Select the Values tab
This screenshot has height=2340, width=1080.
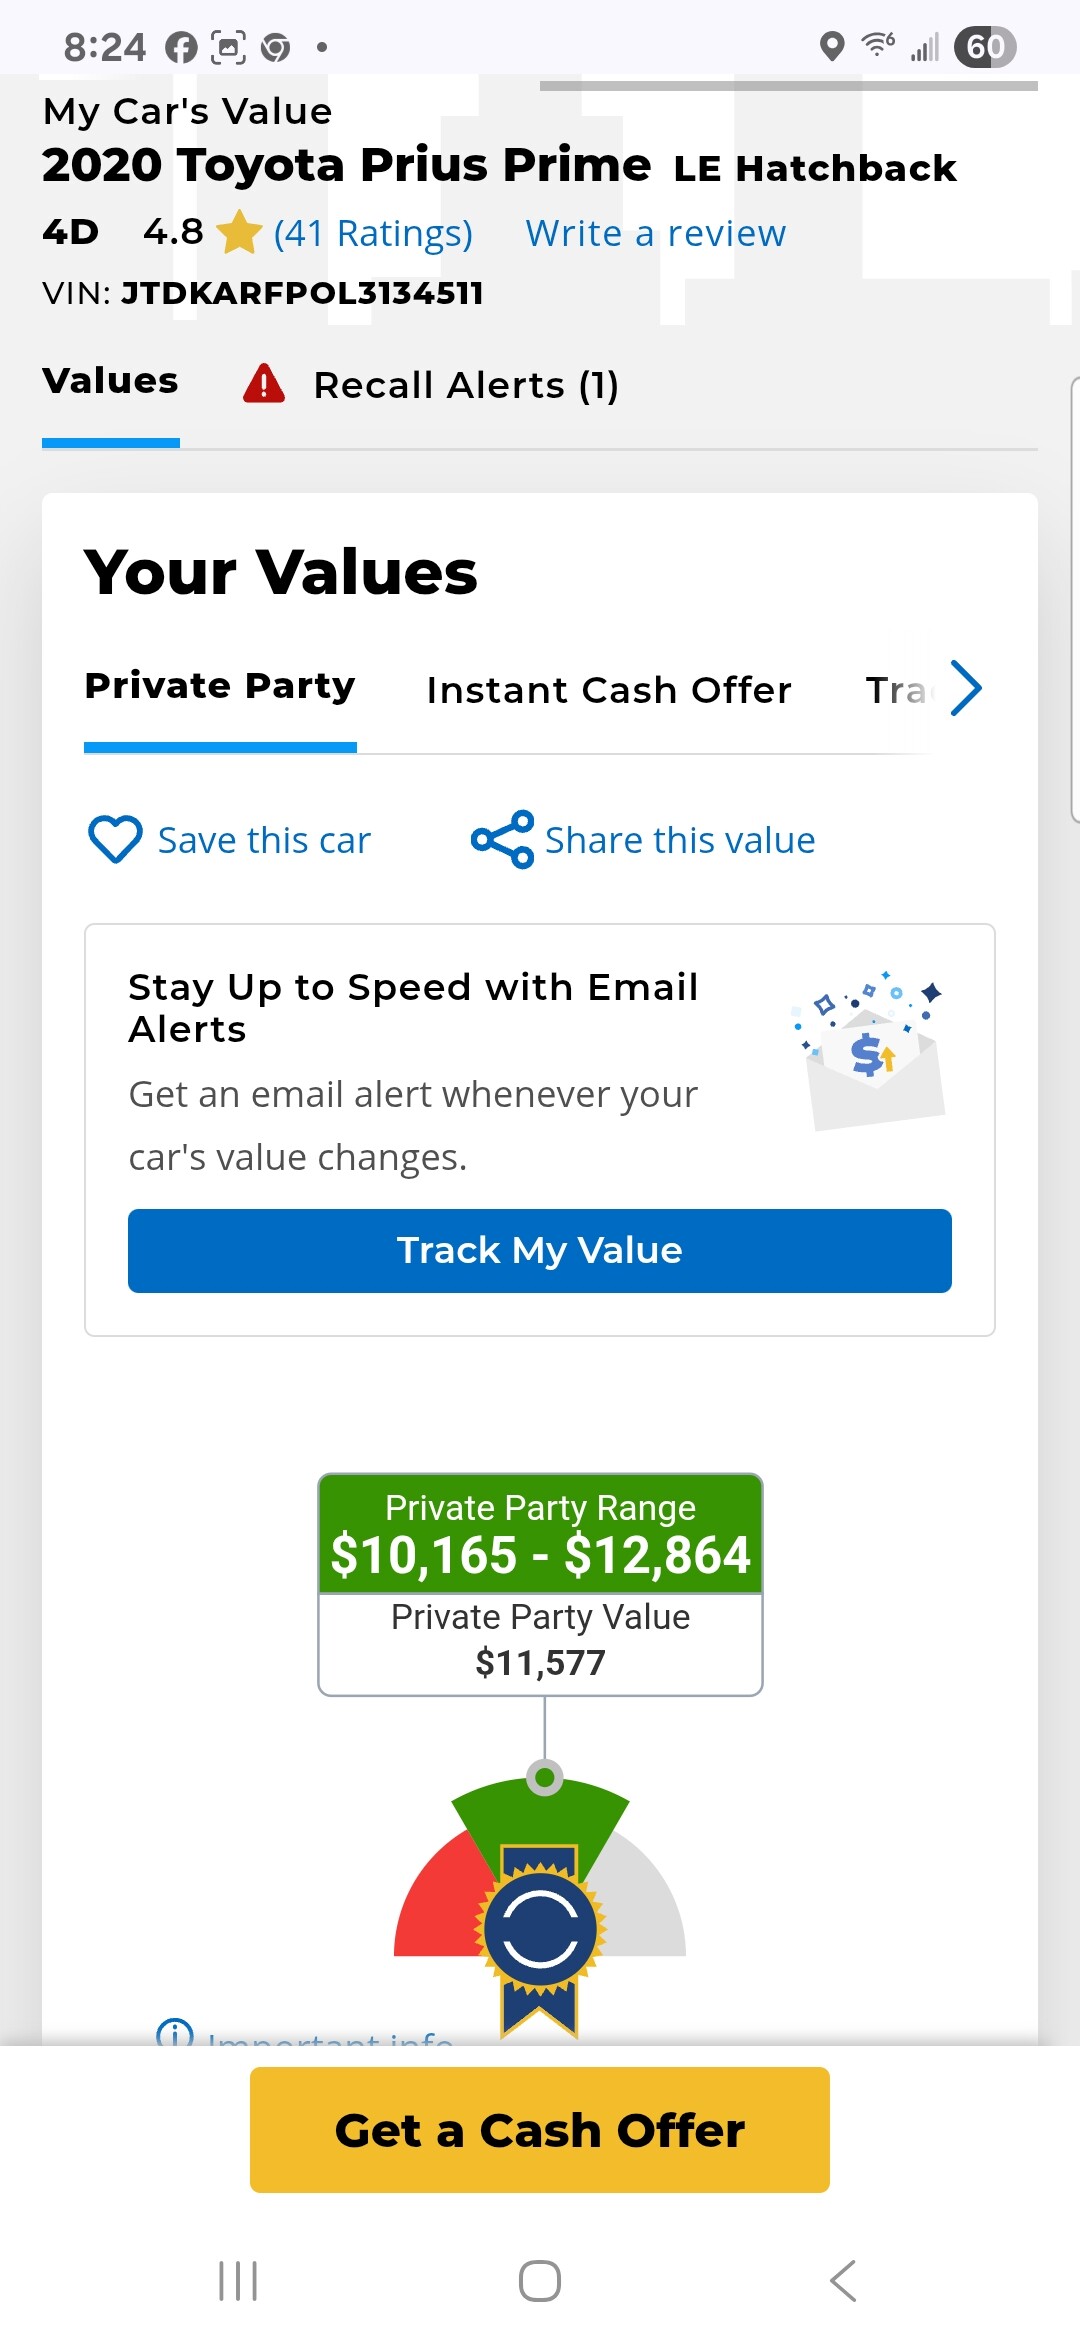coord(110,381)
